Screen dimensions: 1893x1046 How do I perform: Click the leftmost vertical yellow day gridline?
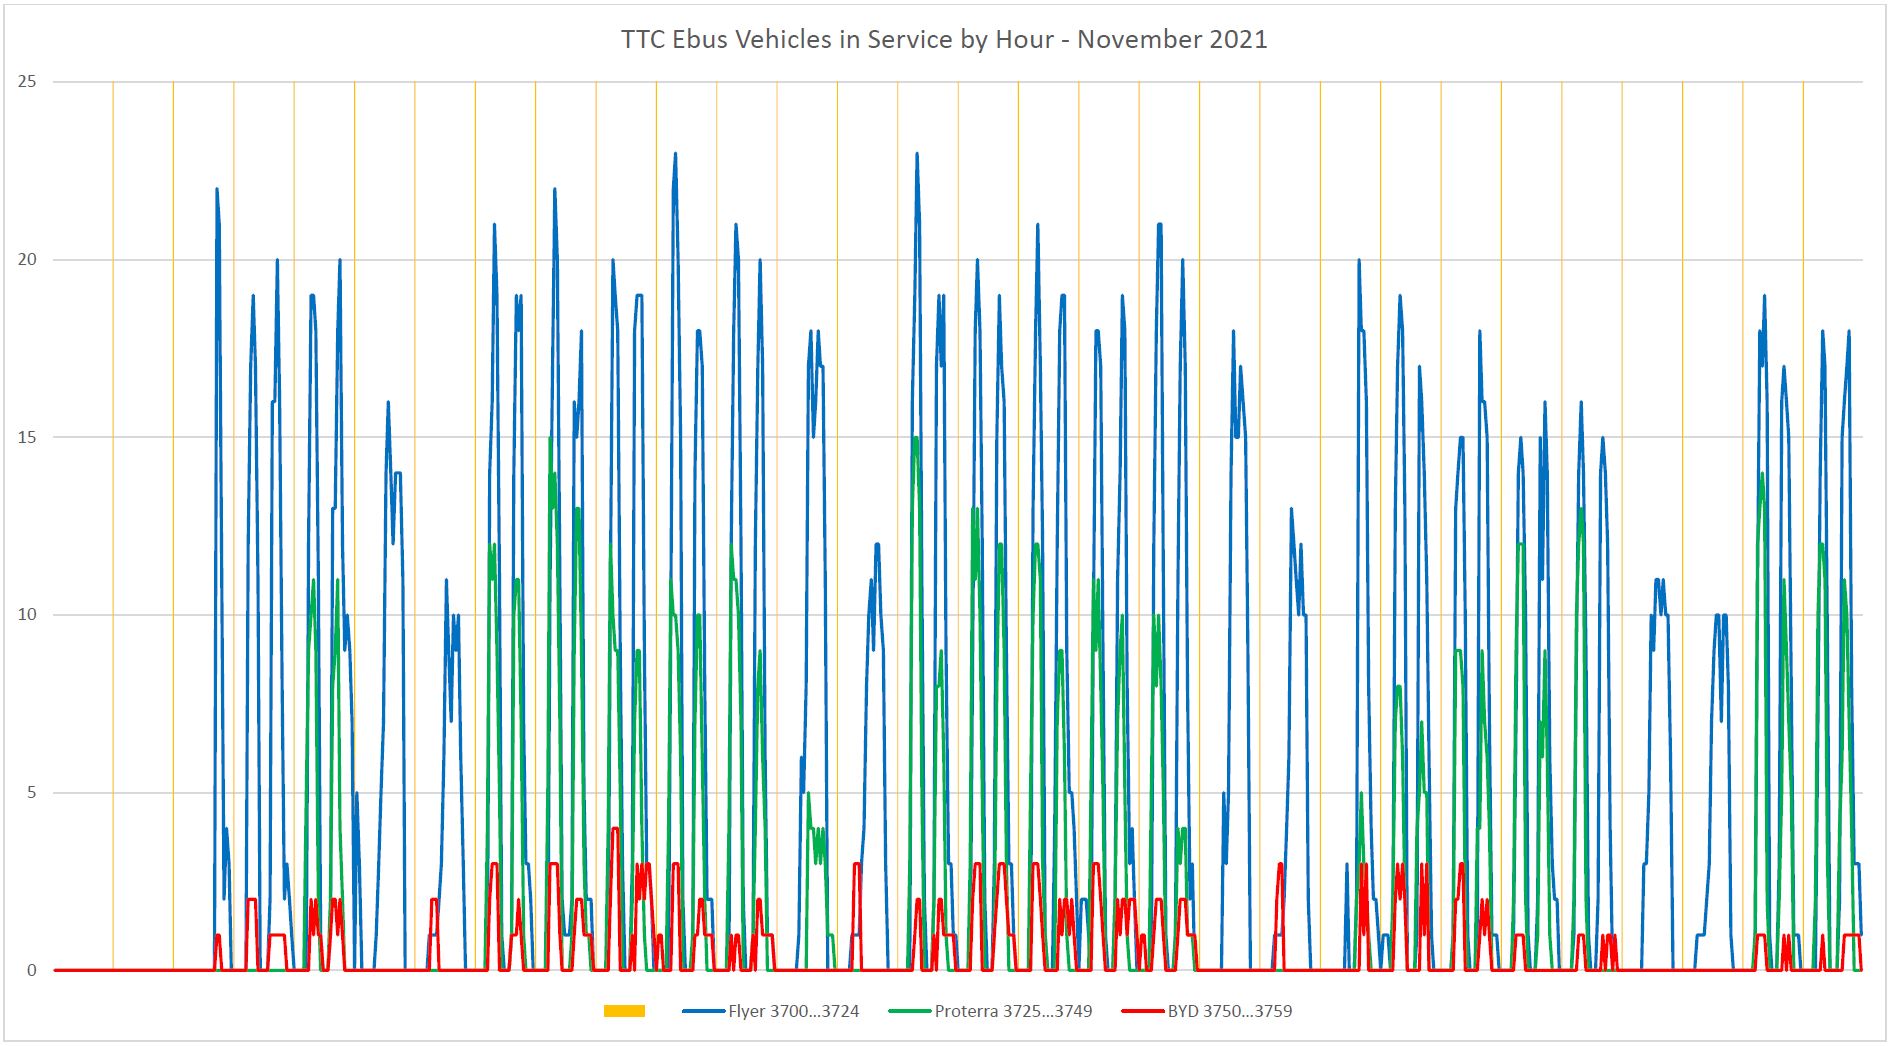click(x=113, y=500)
